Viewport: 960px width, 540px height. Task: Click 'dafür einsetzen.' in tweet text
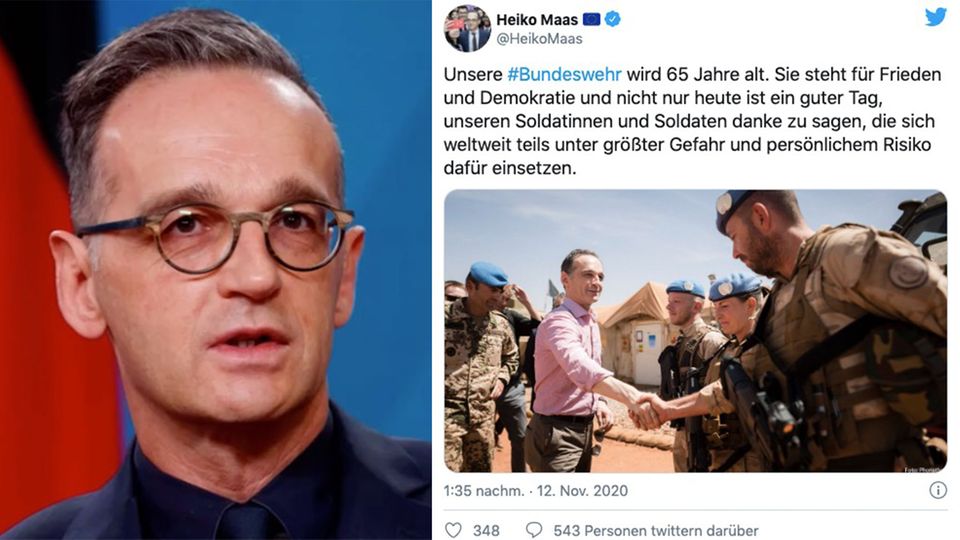[x=510, y=168]
